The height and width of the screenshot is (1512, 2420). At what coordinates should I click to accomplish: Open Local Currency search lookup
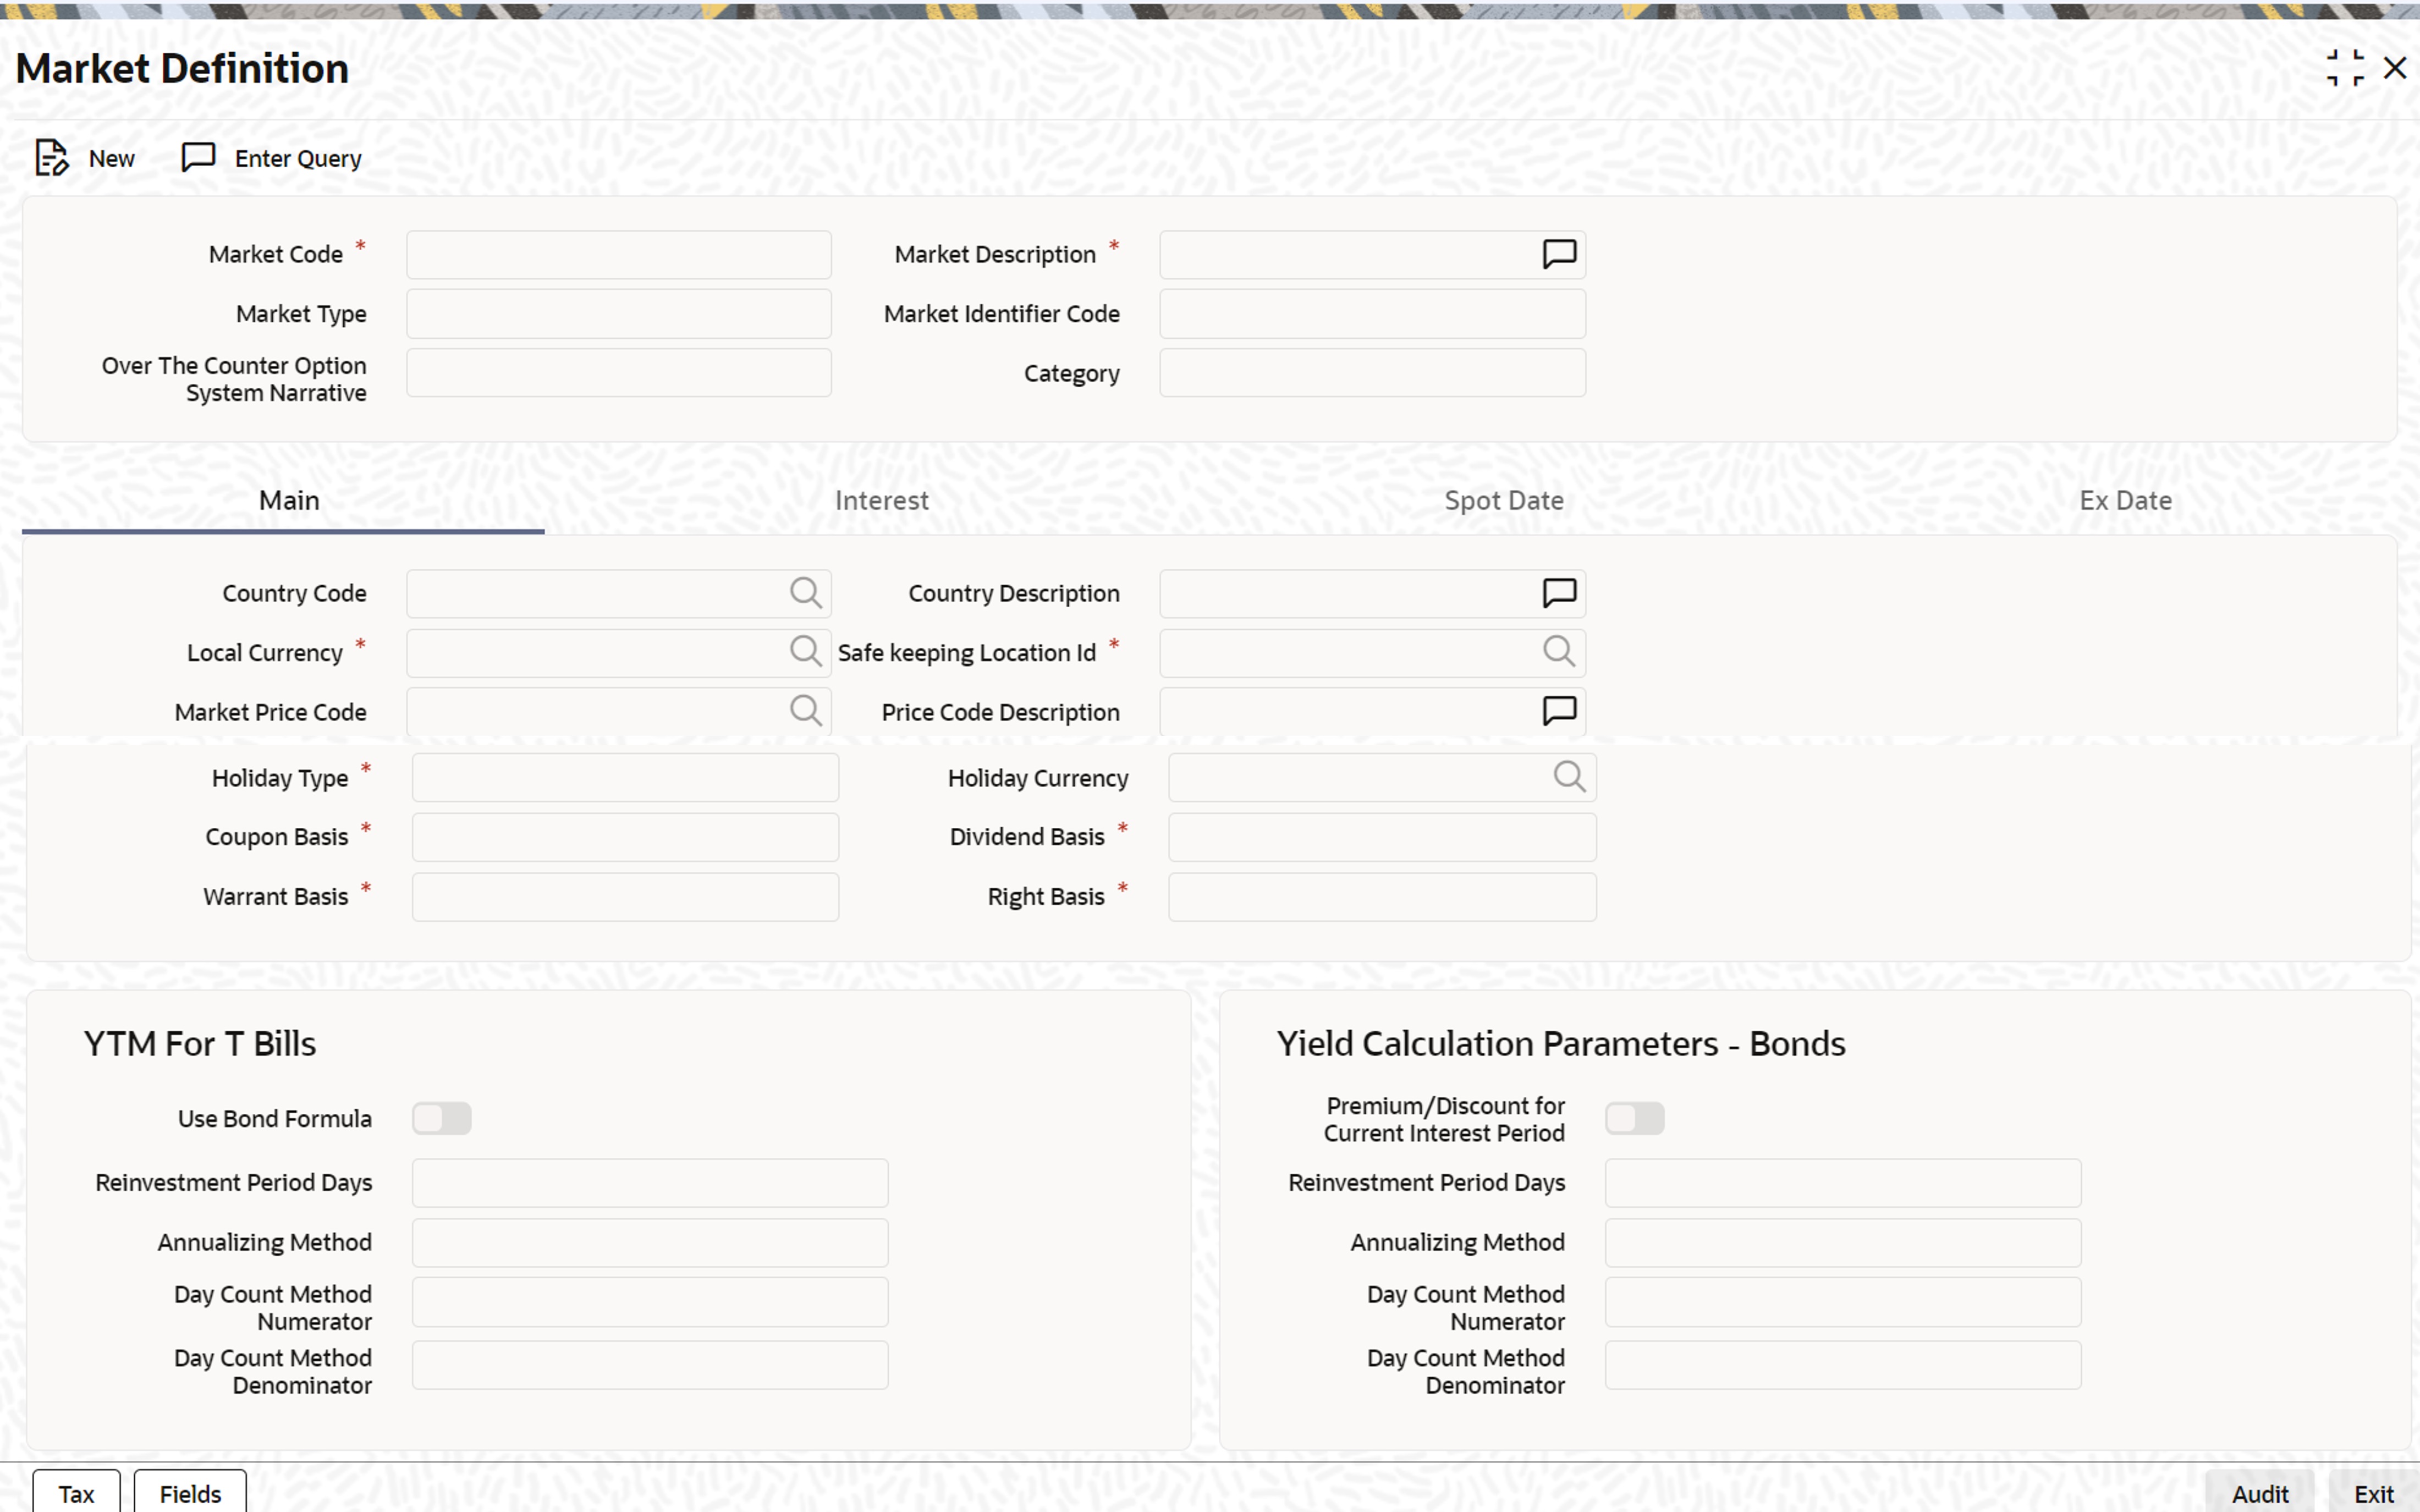805,652
